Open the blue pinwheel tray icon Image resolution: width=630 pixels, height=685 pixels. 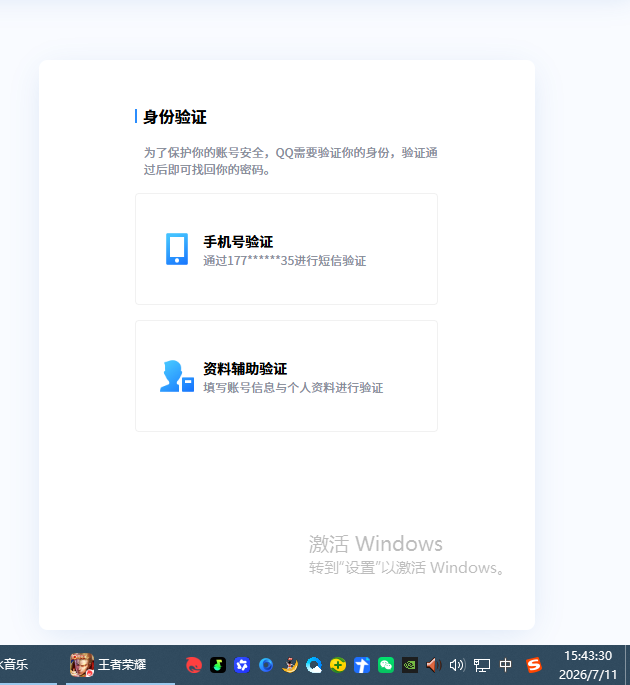coord(242,665)
